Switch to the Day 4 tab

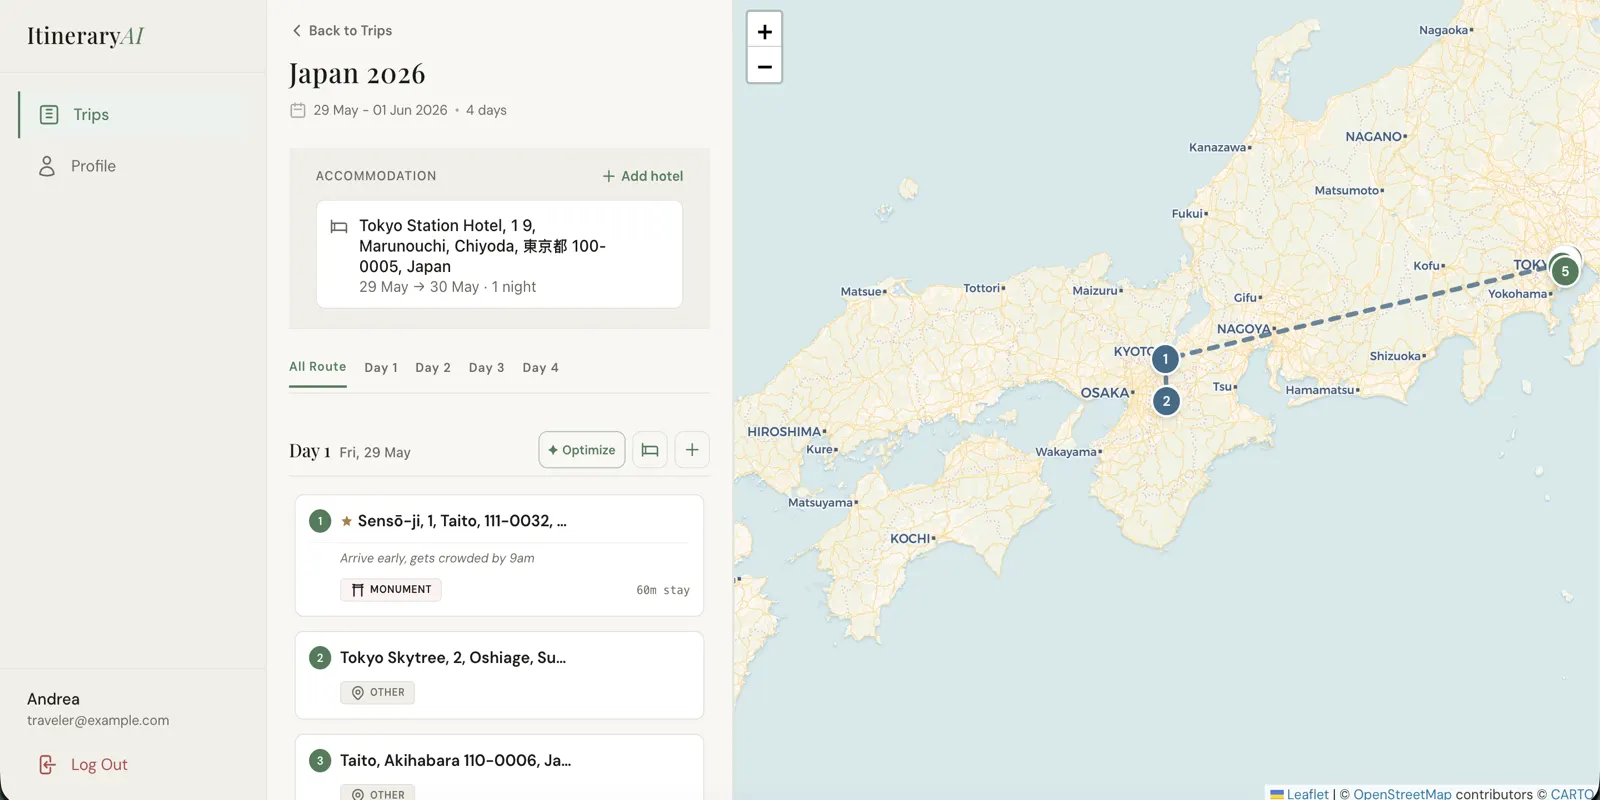click(x=540, y=368)
